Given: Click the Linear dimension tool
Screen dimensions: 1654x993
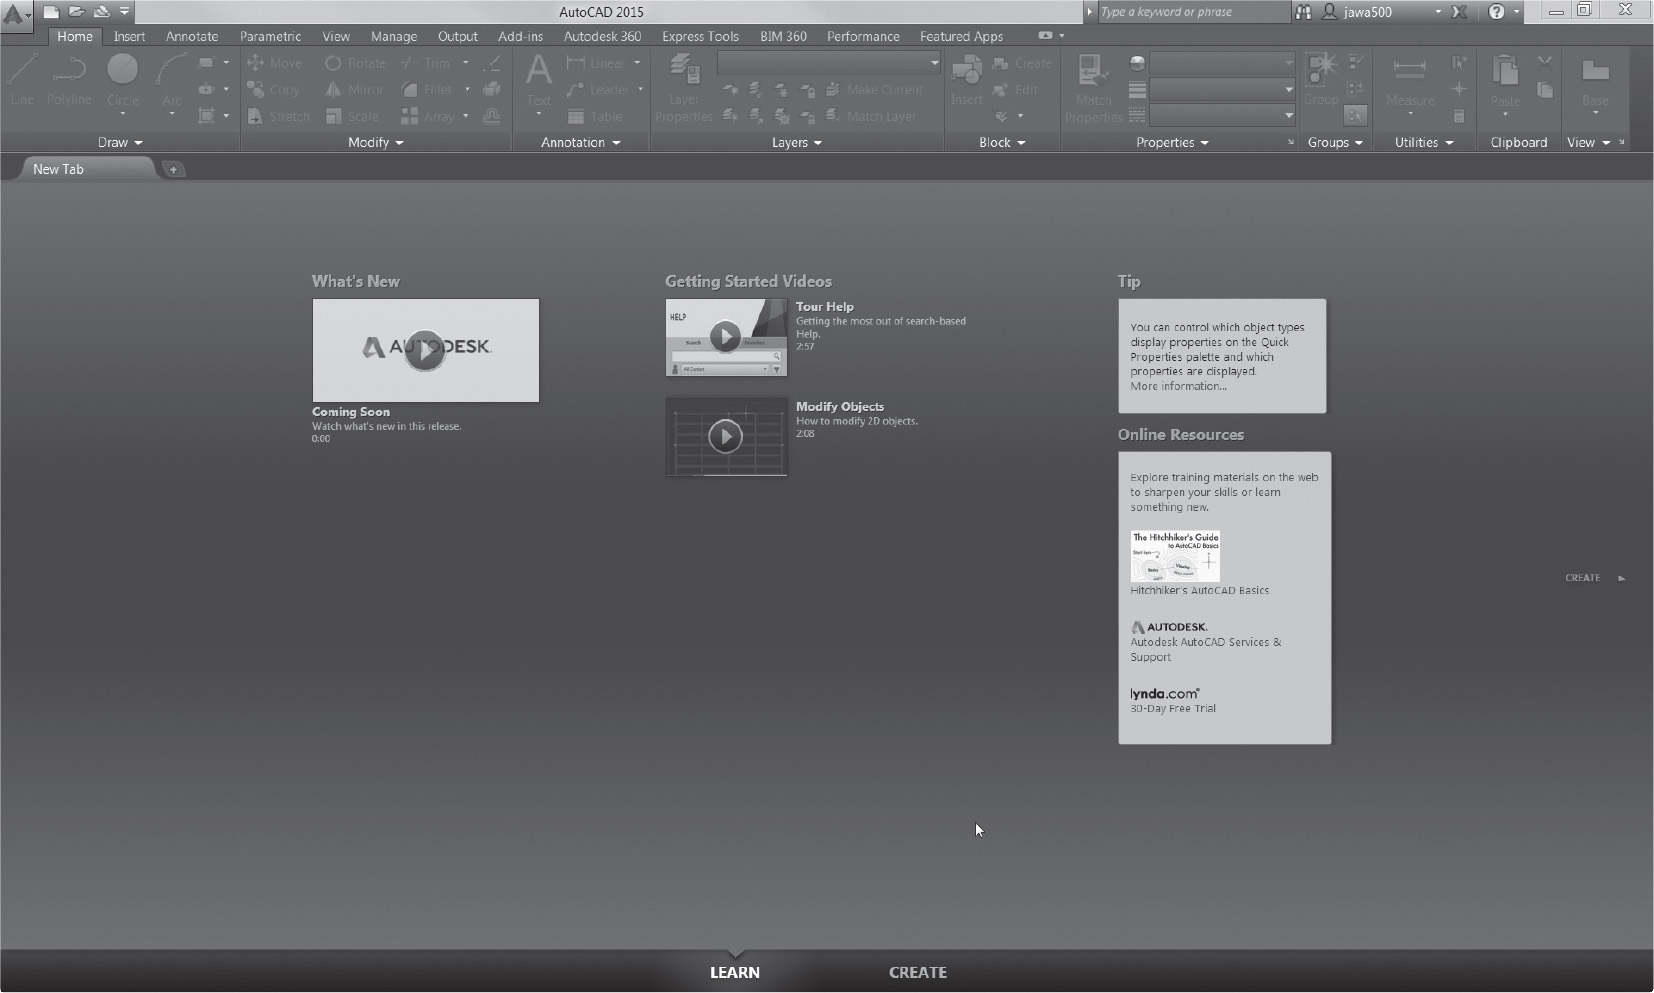Looking at the screenshot, I should [596, 63].
